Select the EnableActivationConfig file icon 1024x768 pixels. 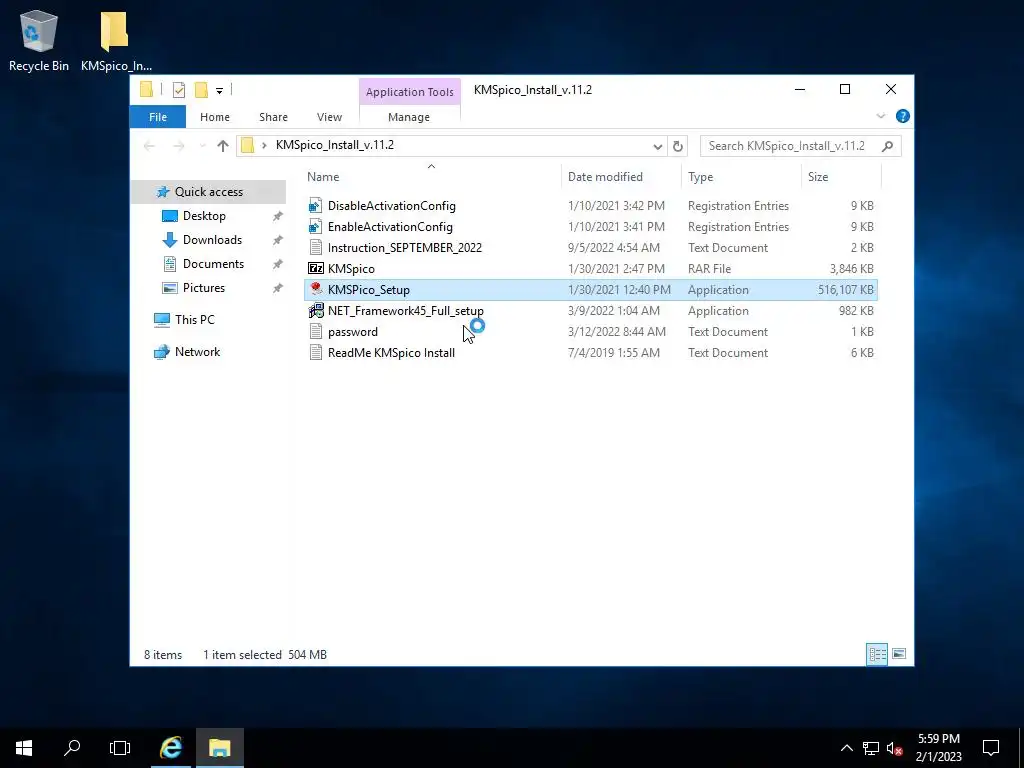point(315,227)
